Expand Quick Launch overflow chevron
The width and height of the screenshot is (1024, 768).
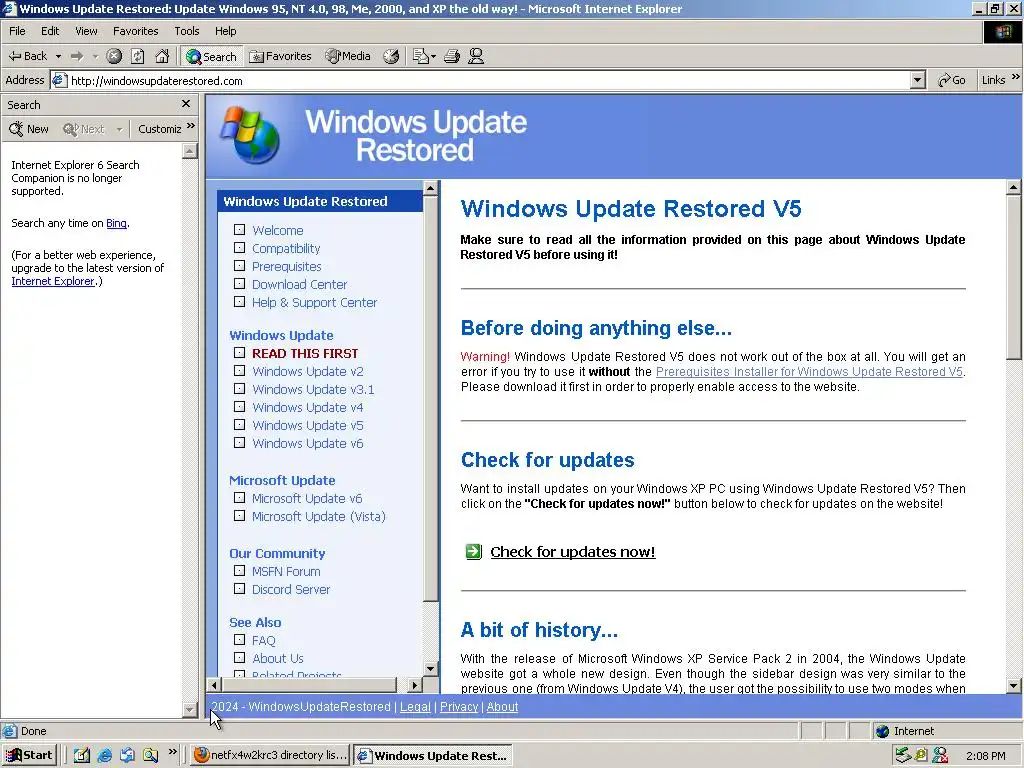(x=172, y=752)
